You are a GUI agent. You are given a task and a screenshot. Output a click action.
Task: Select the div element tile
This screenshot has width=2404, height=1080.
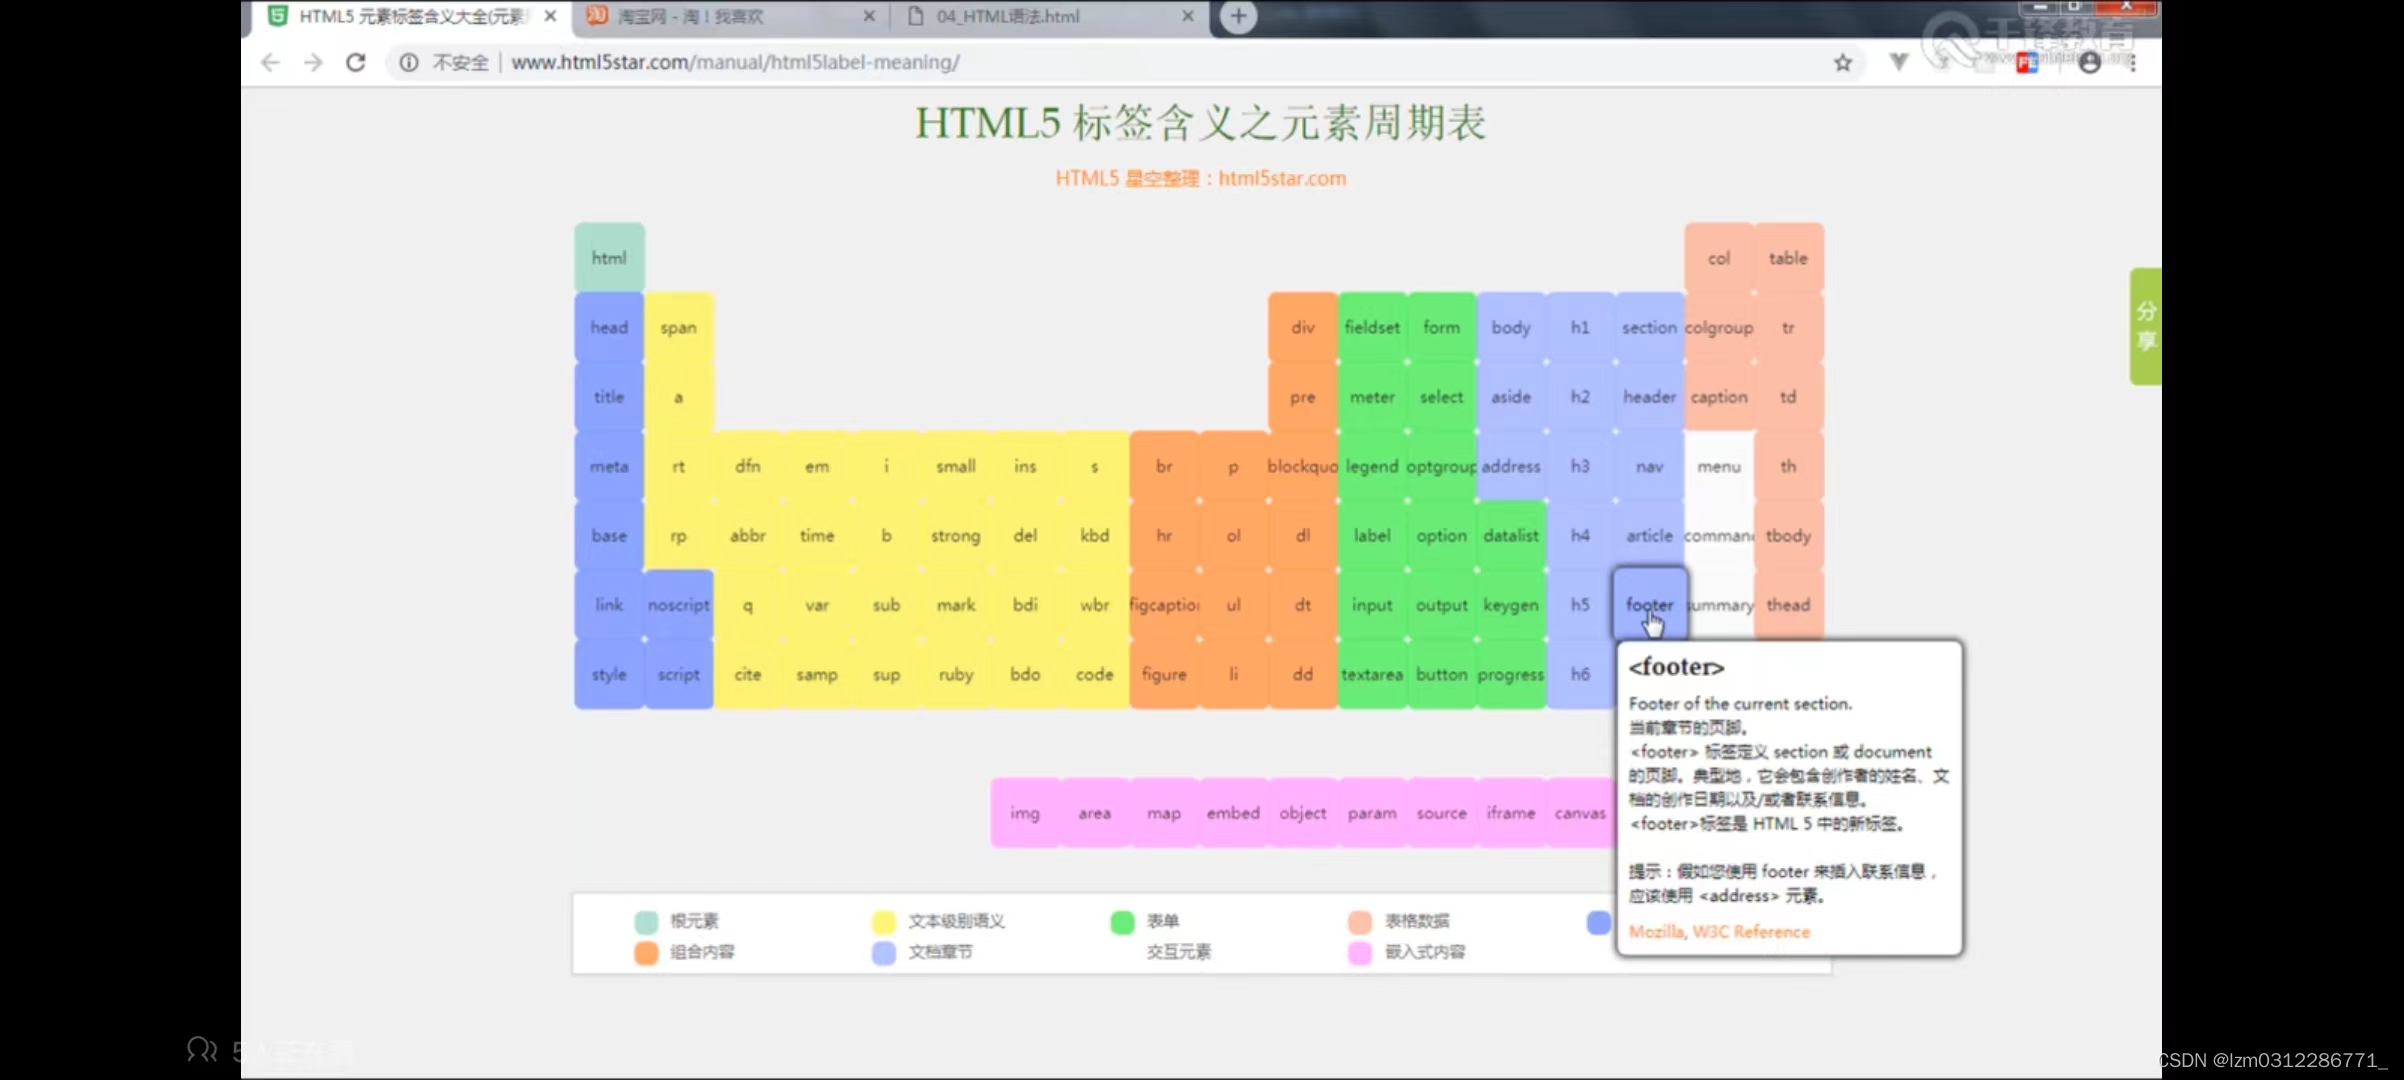(x=1303, y=327)
